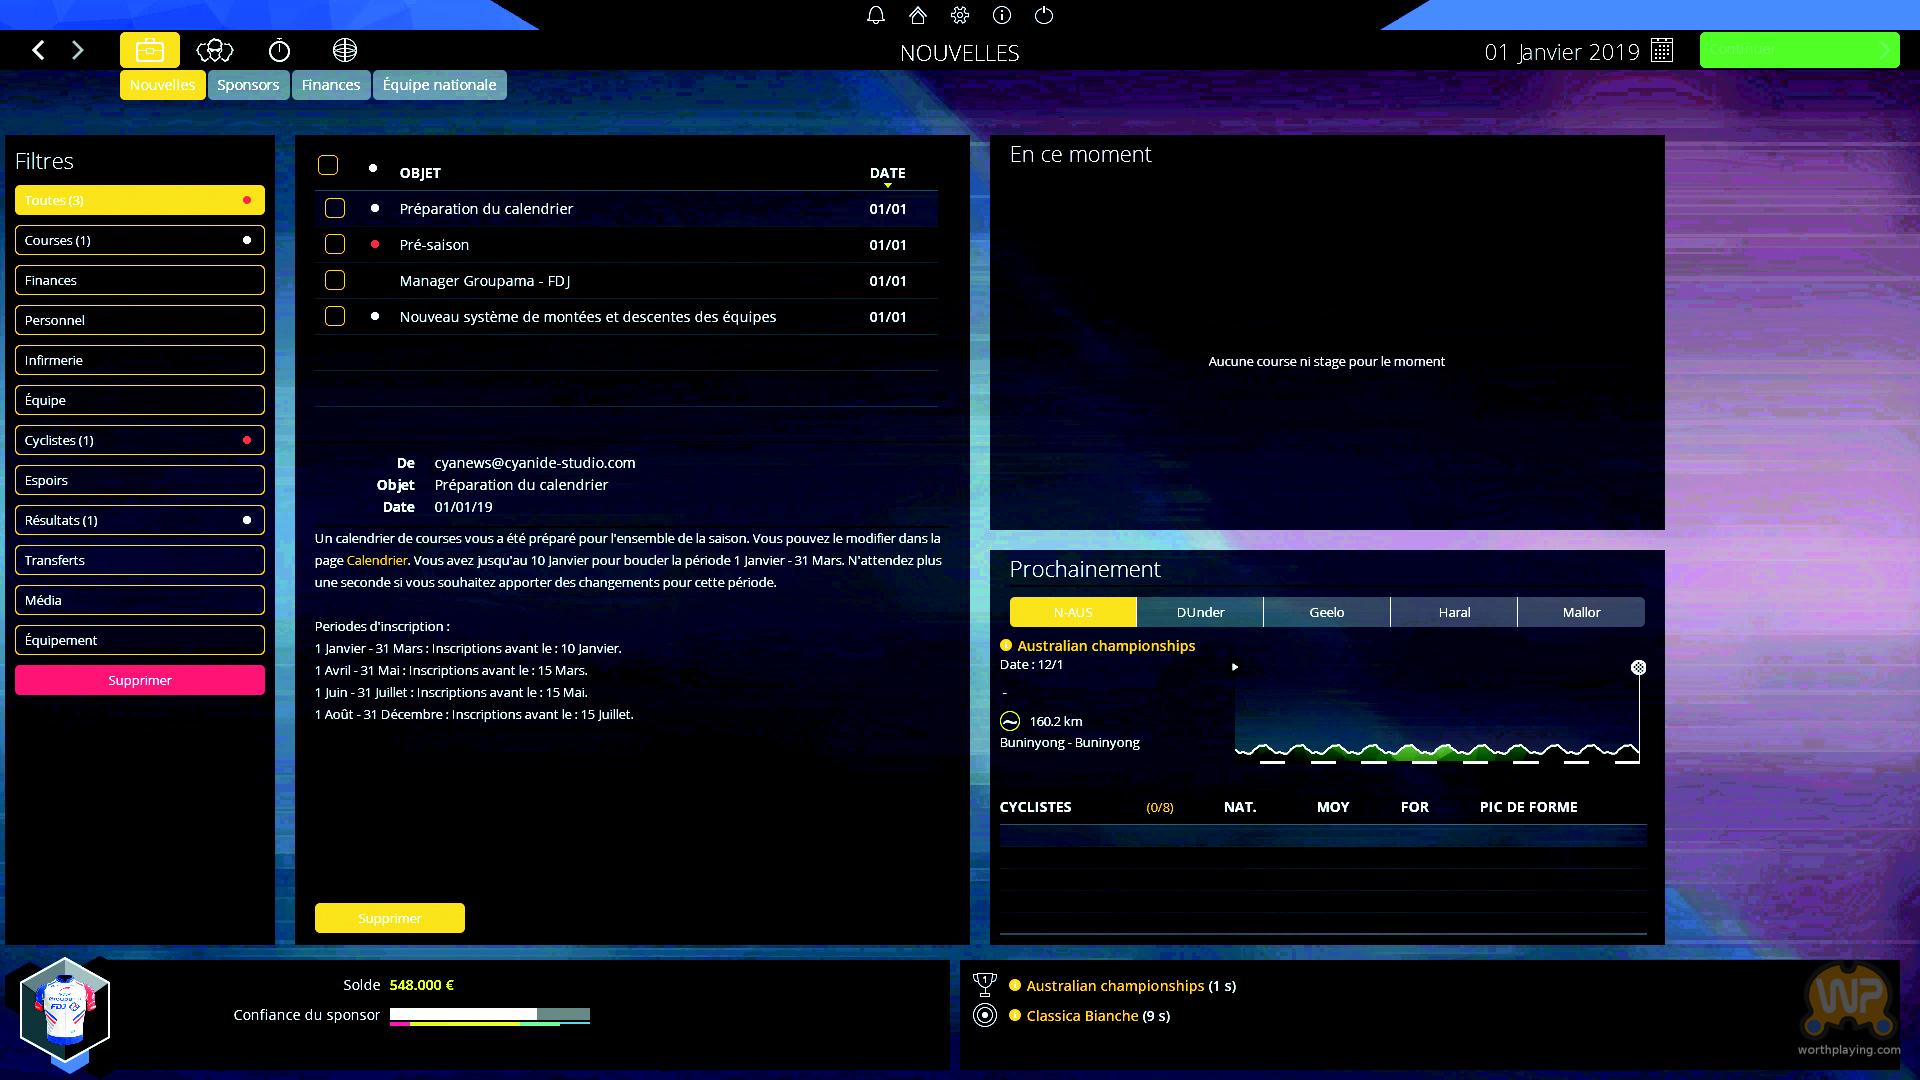
Task: Click the sponsor confidence progress bar
Action: [489, 1015]
